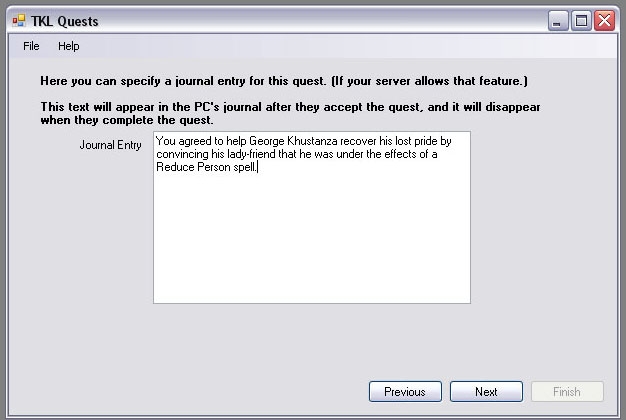Maximize the TKL Quests window
Image resolution: width=626 pixels, height=420 pixels.
(581, 21)
